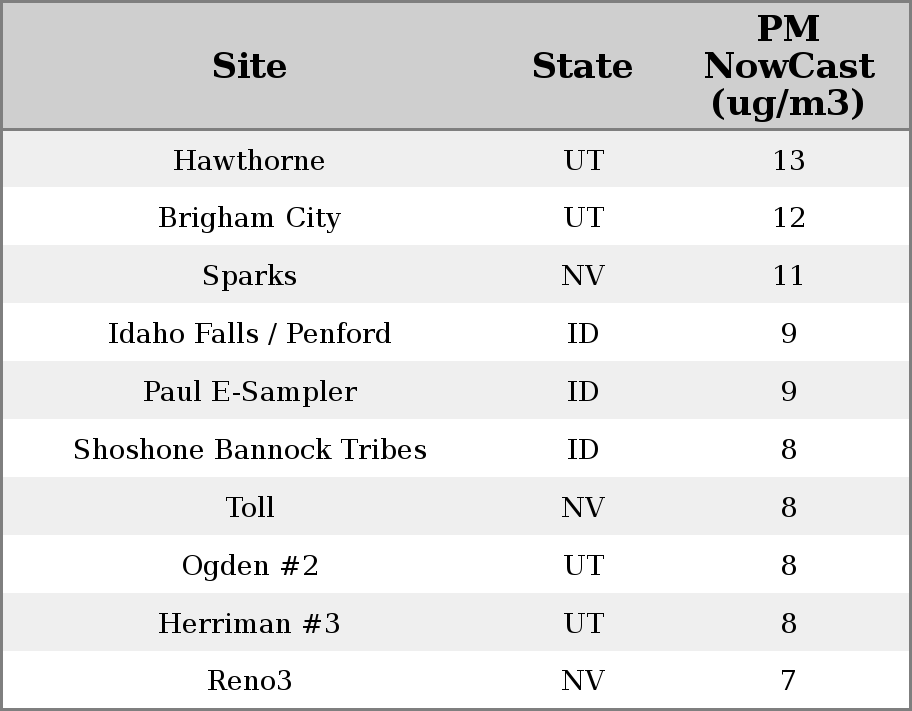Select the PM value 7 for Reno3
The width and height of the screenshot is (912, 711).
[x=788, y=681]
